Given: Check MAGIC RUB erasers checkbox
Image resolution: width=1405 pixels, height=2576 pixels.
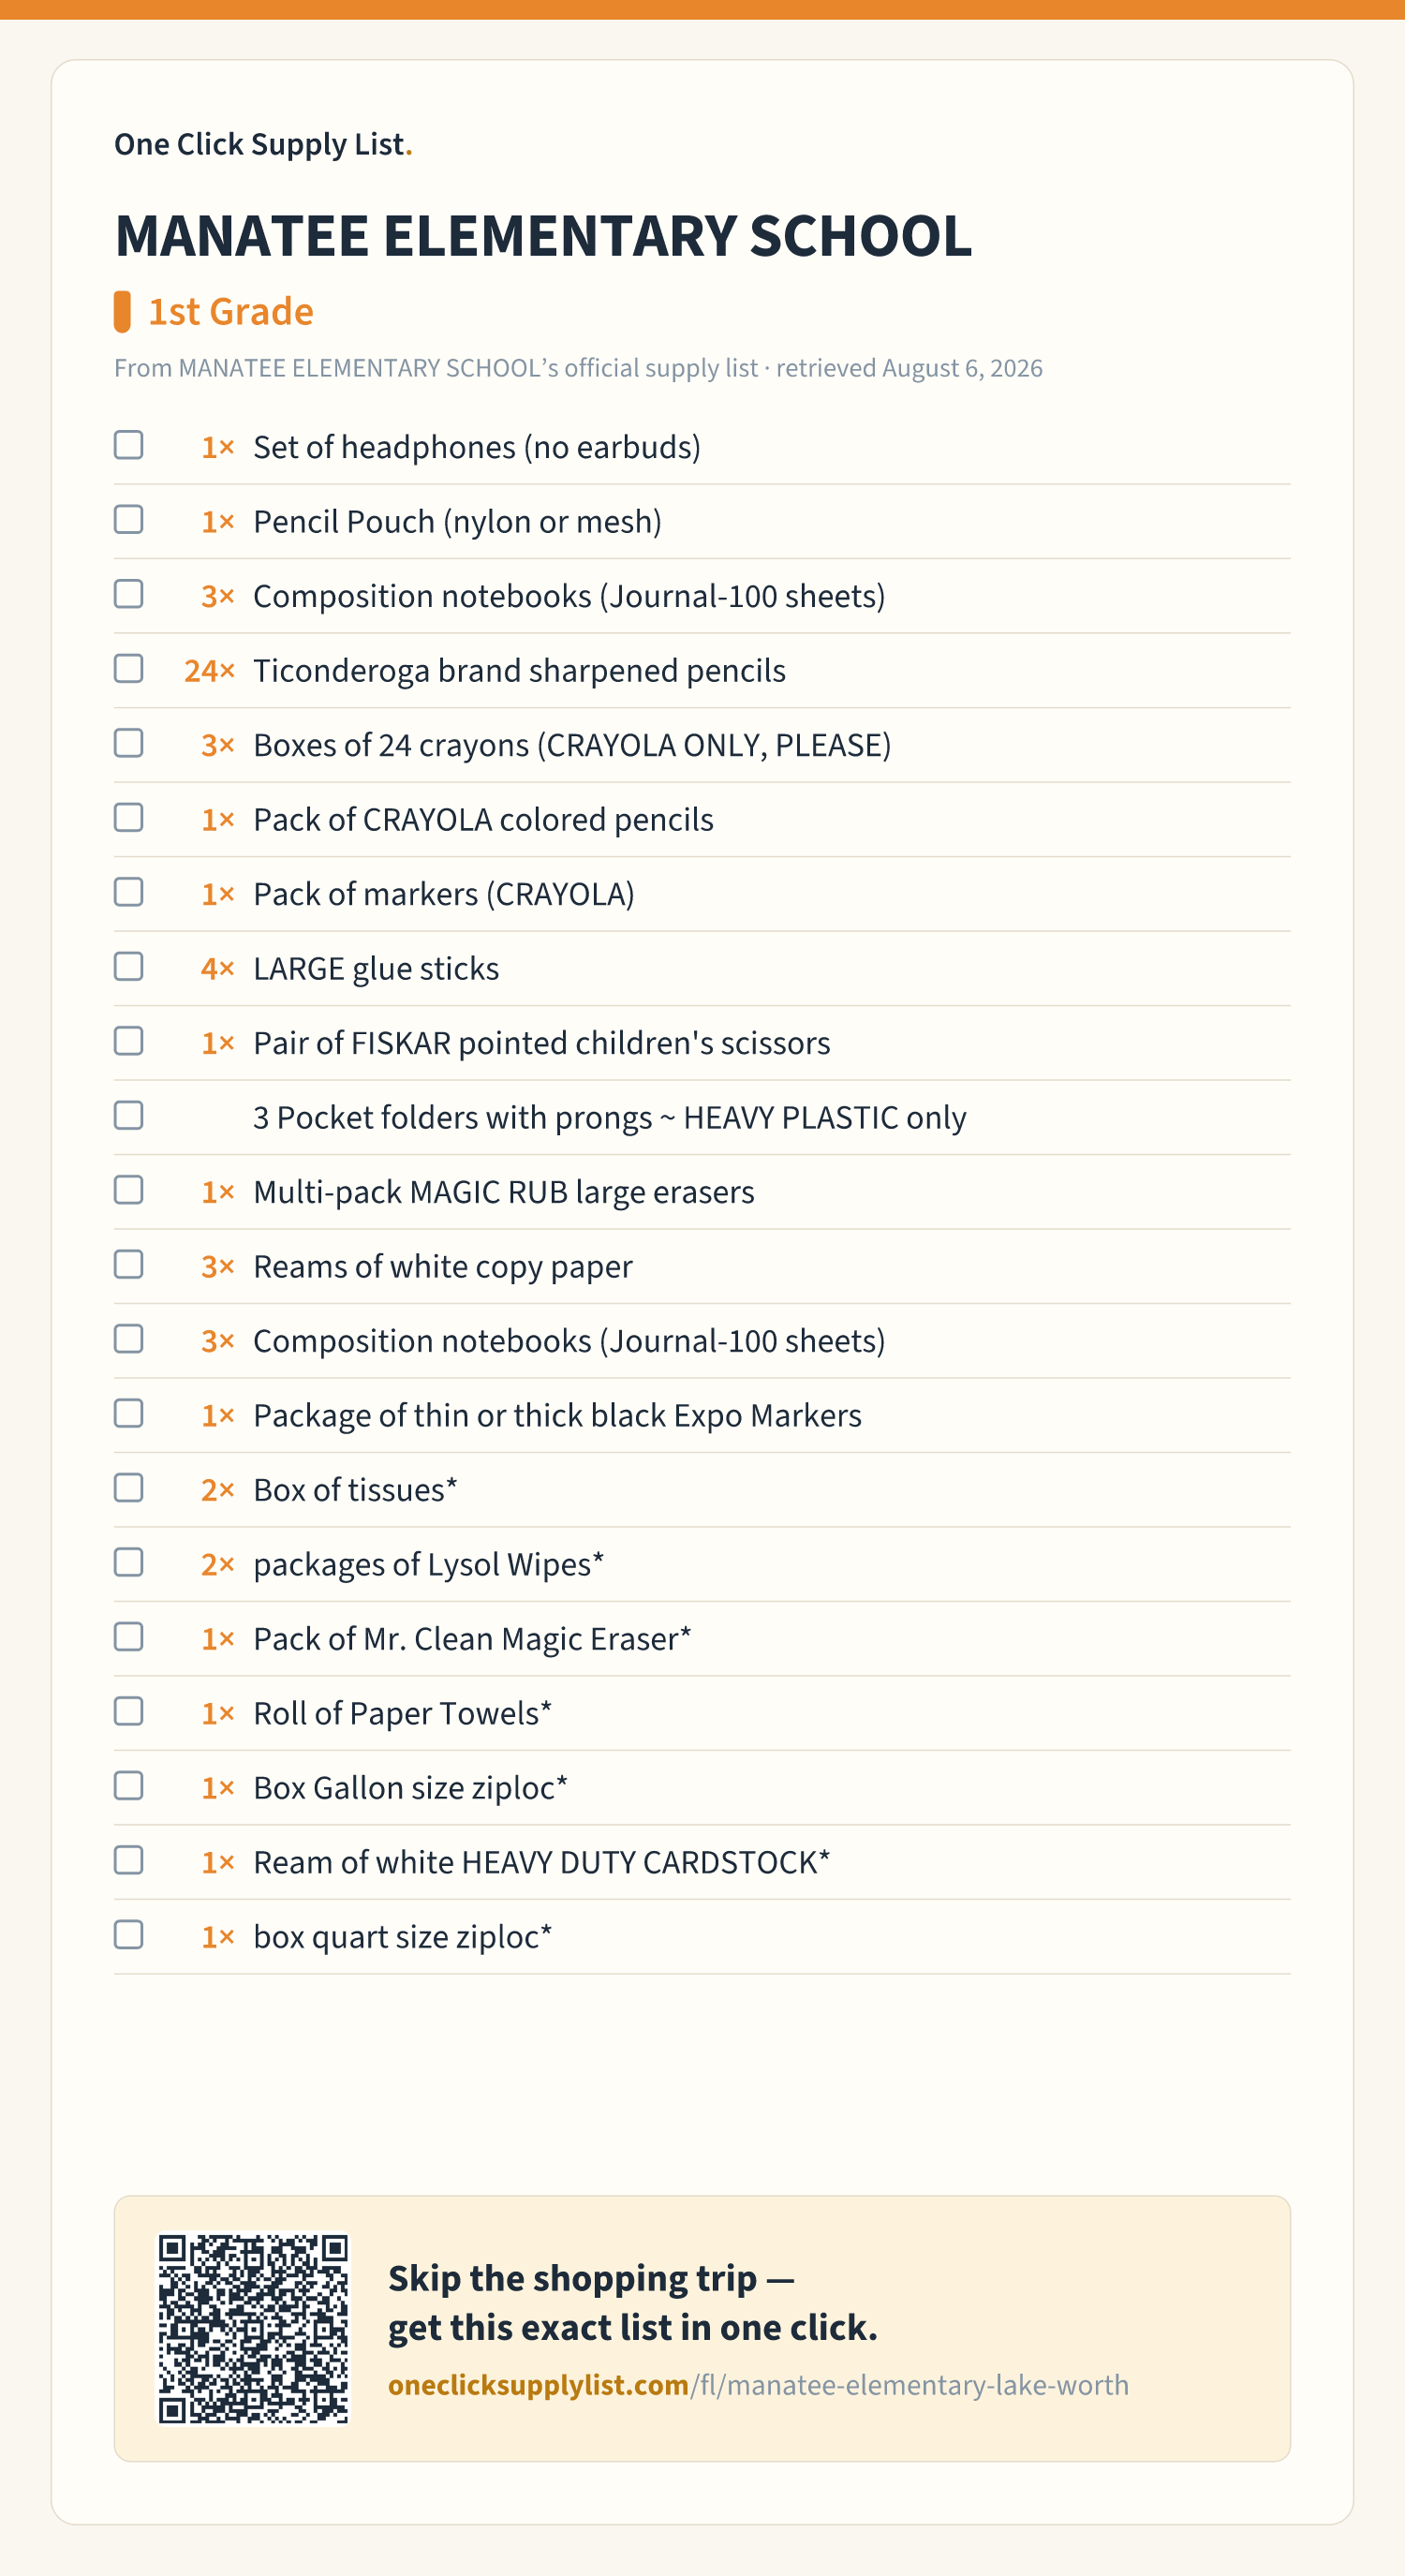Looking at the screenshot, I should pyautogui.click(x=128, y=1190).
